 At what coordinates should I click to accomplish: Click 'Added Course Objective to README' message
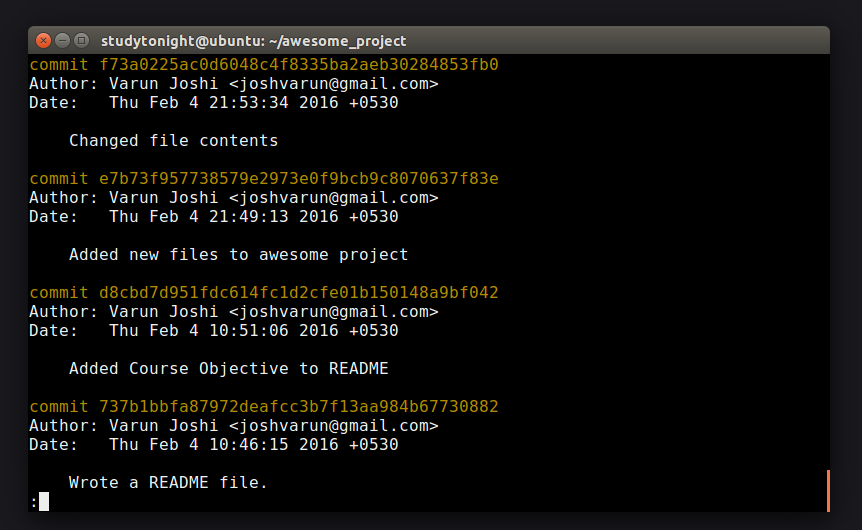click(229, 368)
